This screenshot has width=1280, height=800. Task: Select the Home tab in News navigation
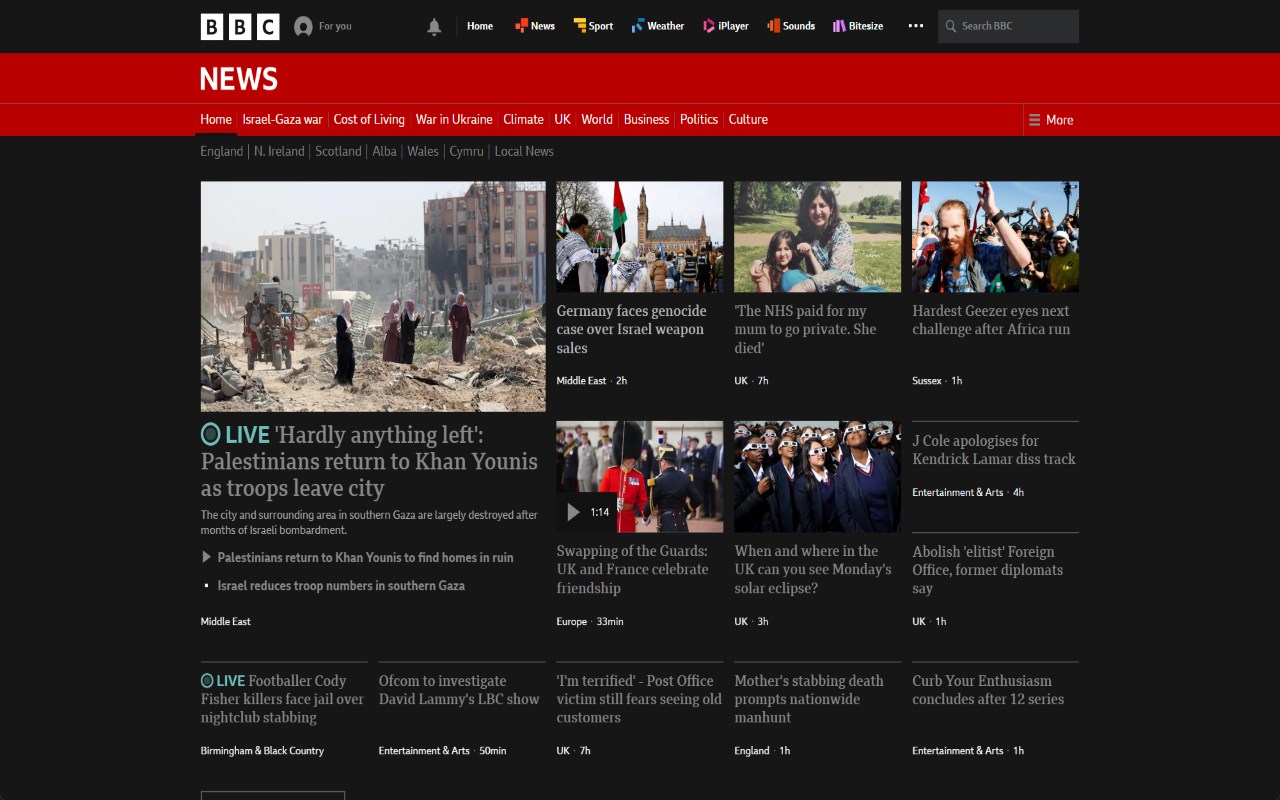216,119
